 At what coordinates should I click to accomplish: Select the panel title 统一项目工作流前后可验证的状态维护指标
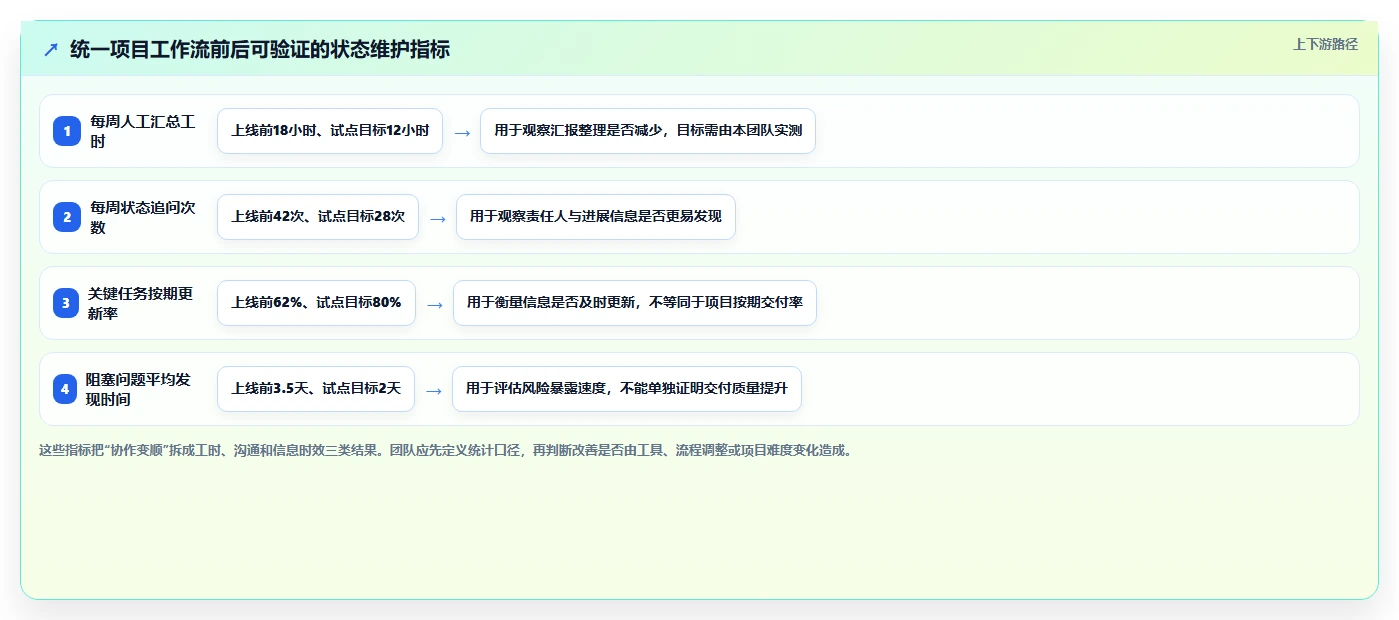[x=260, y=49]
